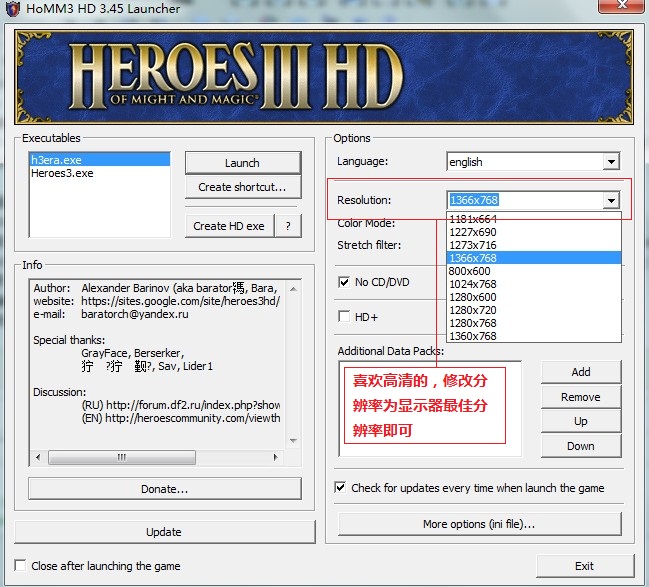Toggle the No CD/DVD checkbox

345,282
